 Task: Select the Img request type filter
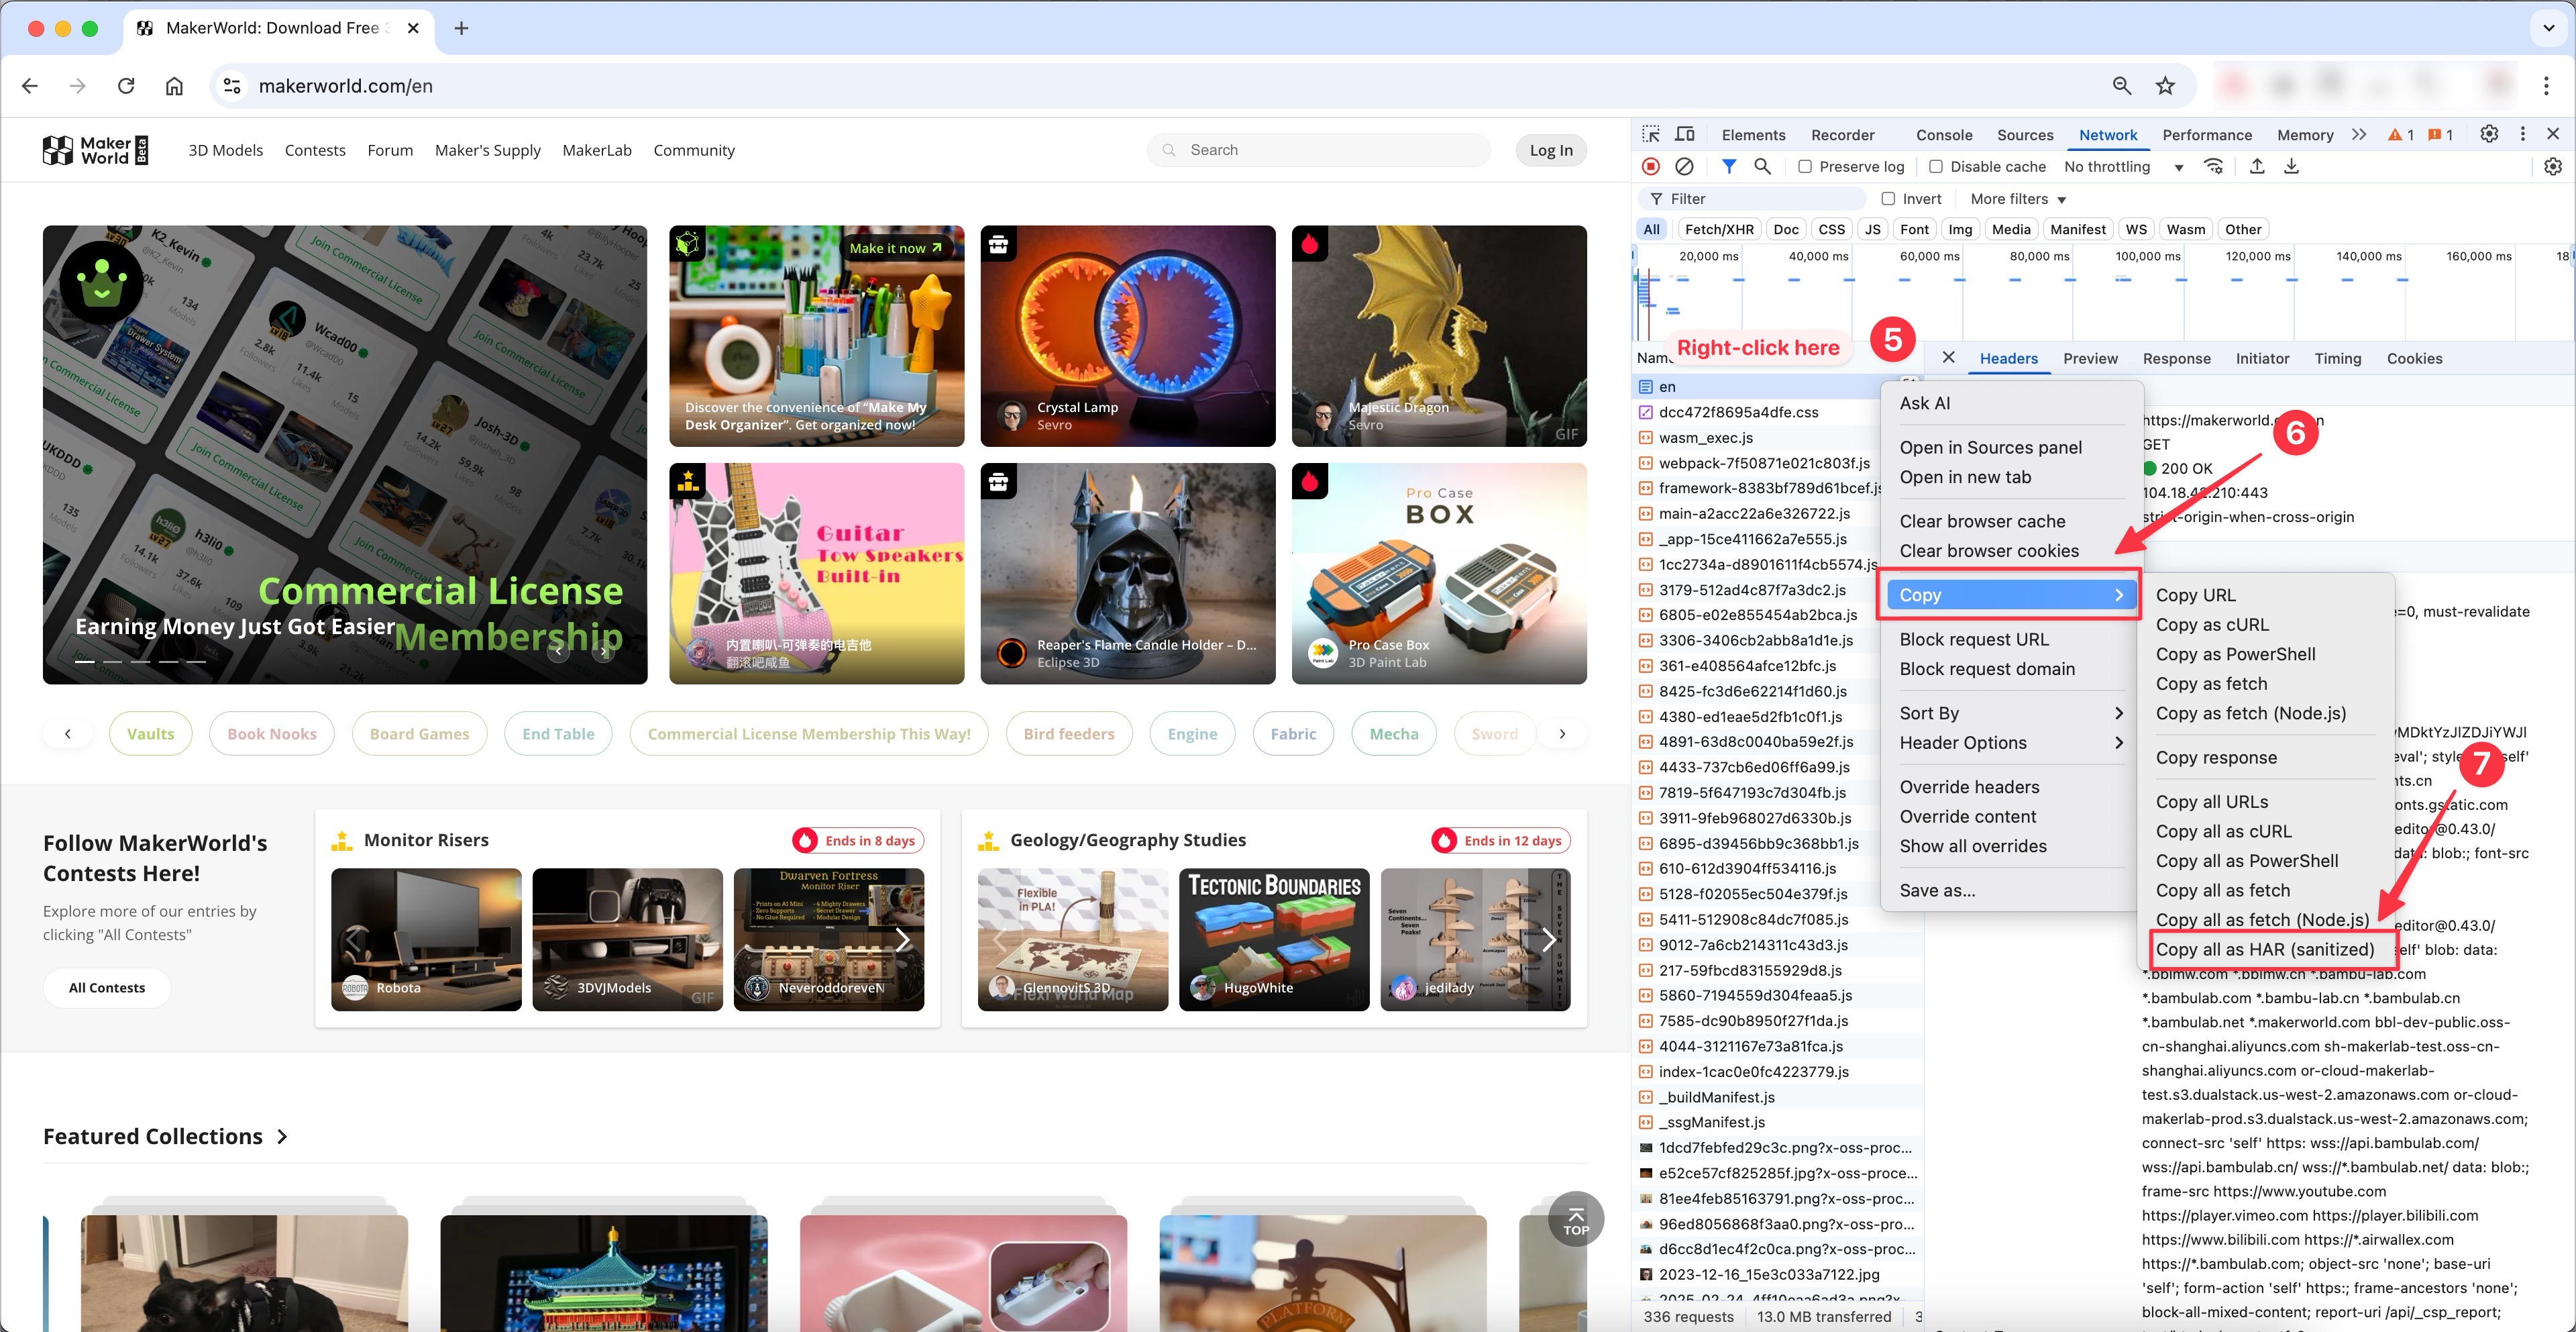pyautogui.click(x=1960, y=229)
